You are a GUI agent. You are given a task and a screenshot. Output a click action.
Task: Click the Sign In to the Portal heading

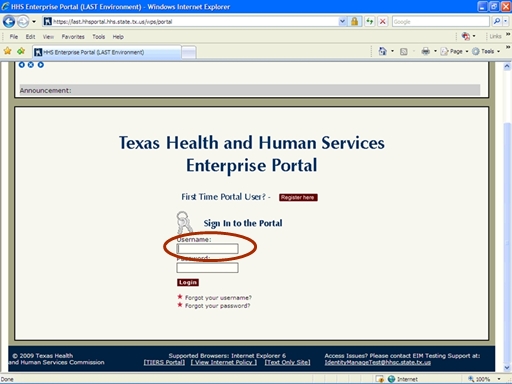243,223
